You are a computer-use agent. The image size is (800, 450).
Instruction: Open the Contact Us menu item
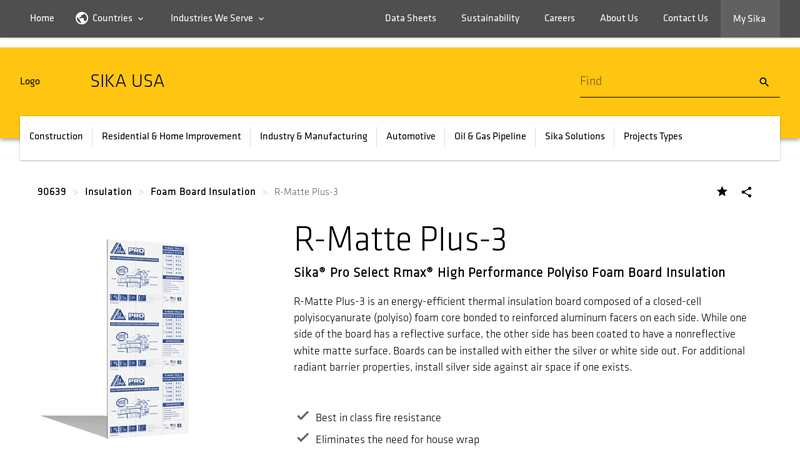[x=685, y=18]
